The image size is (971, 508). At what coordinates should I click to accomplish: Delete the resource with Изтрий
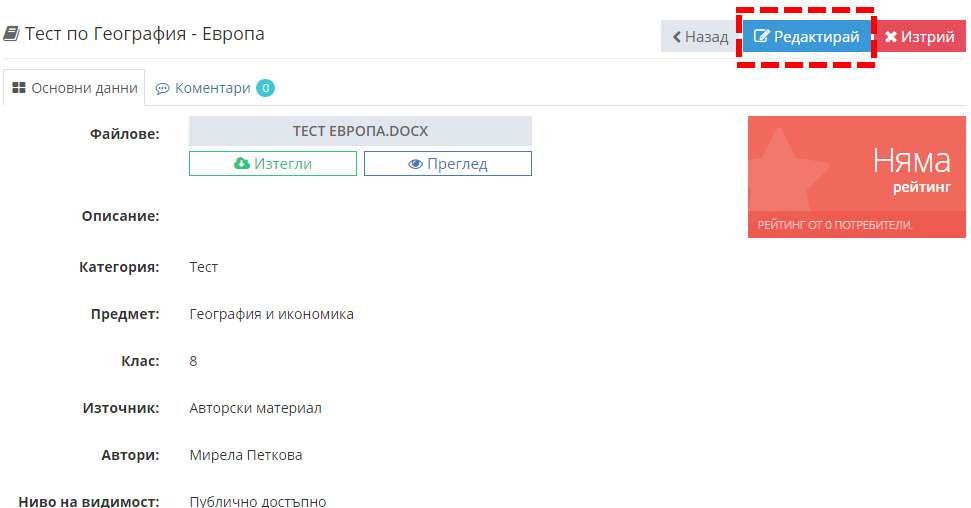click(920, 37)
